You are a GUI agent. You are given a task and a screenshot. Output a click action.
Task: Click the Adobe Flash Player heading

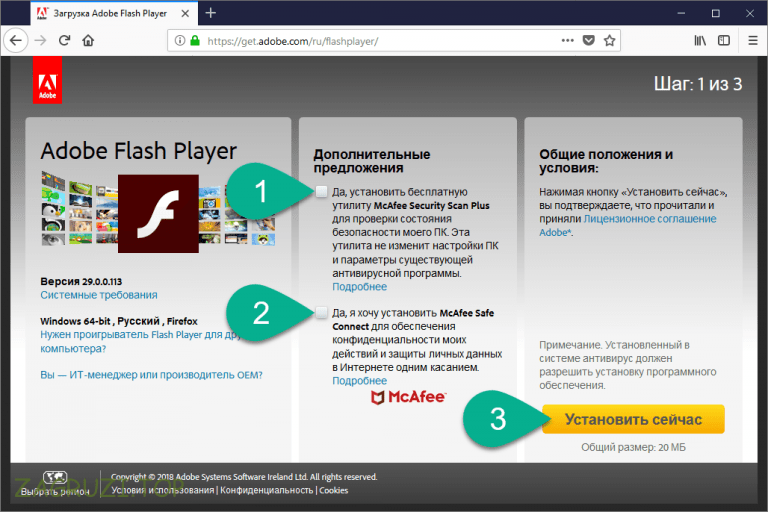tap(139, 151)
